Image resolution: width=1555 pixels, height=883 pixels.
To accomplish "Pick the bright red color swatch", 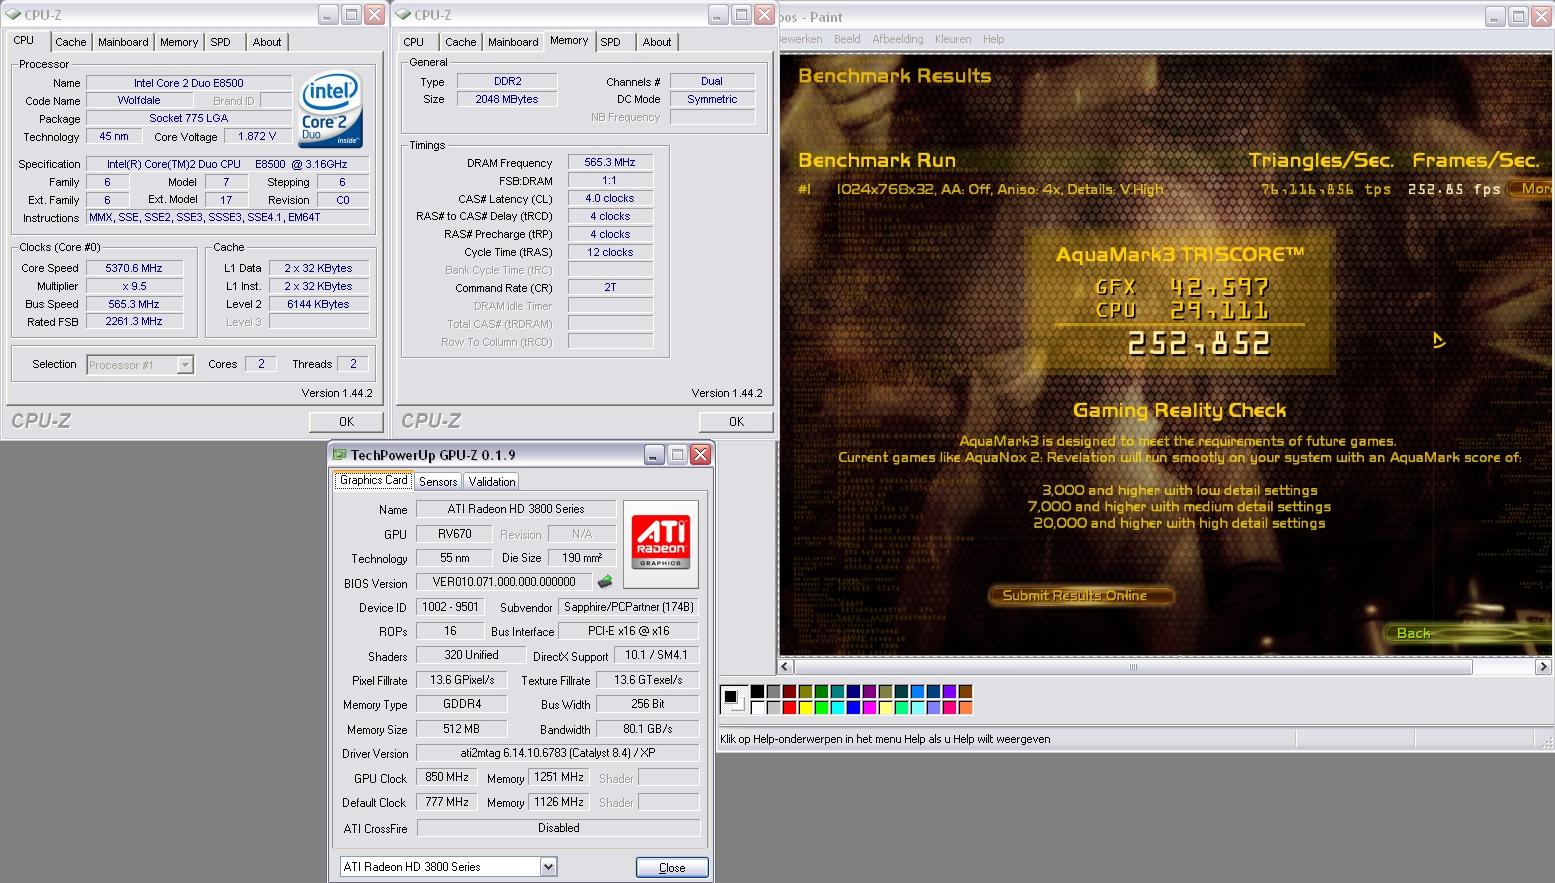I will [x=789, y=707].
